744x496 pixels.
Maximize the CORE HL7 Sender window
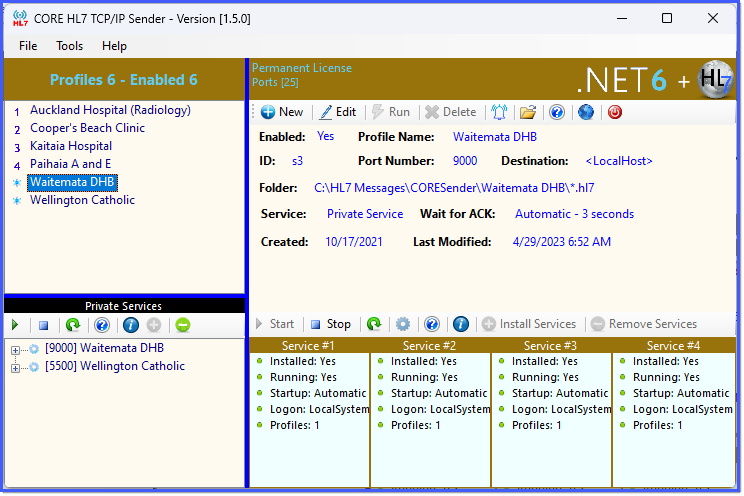point(667,18)
